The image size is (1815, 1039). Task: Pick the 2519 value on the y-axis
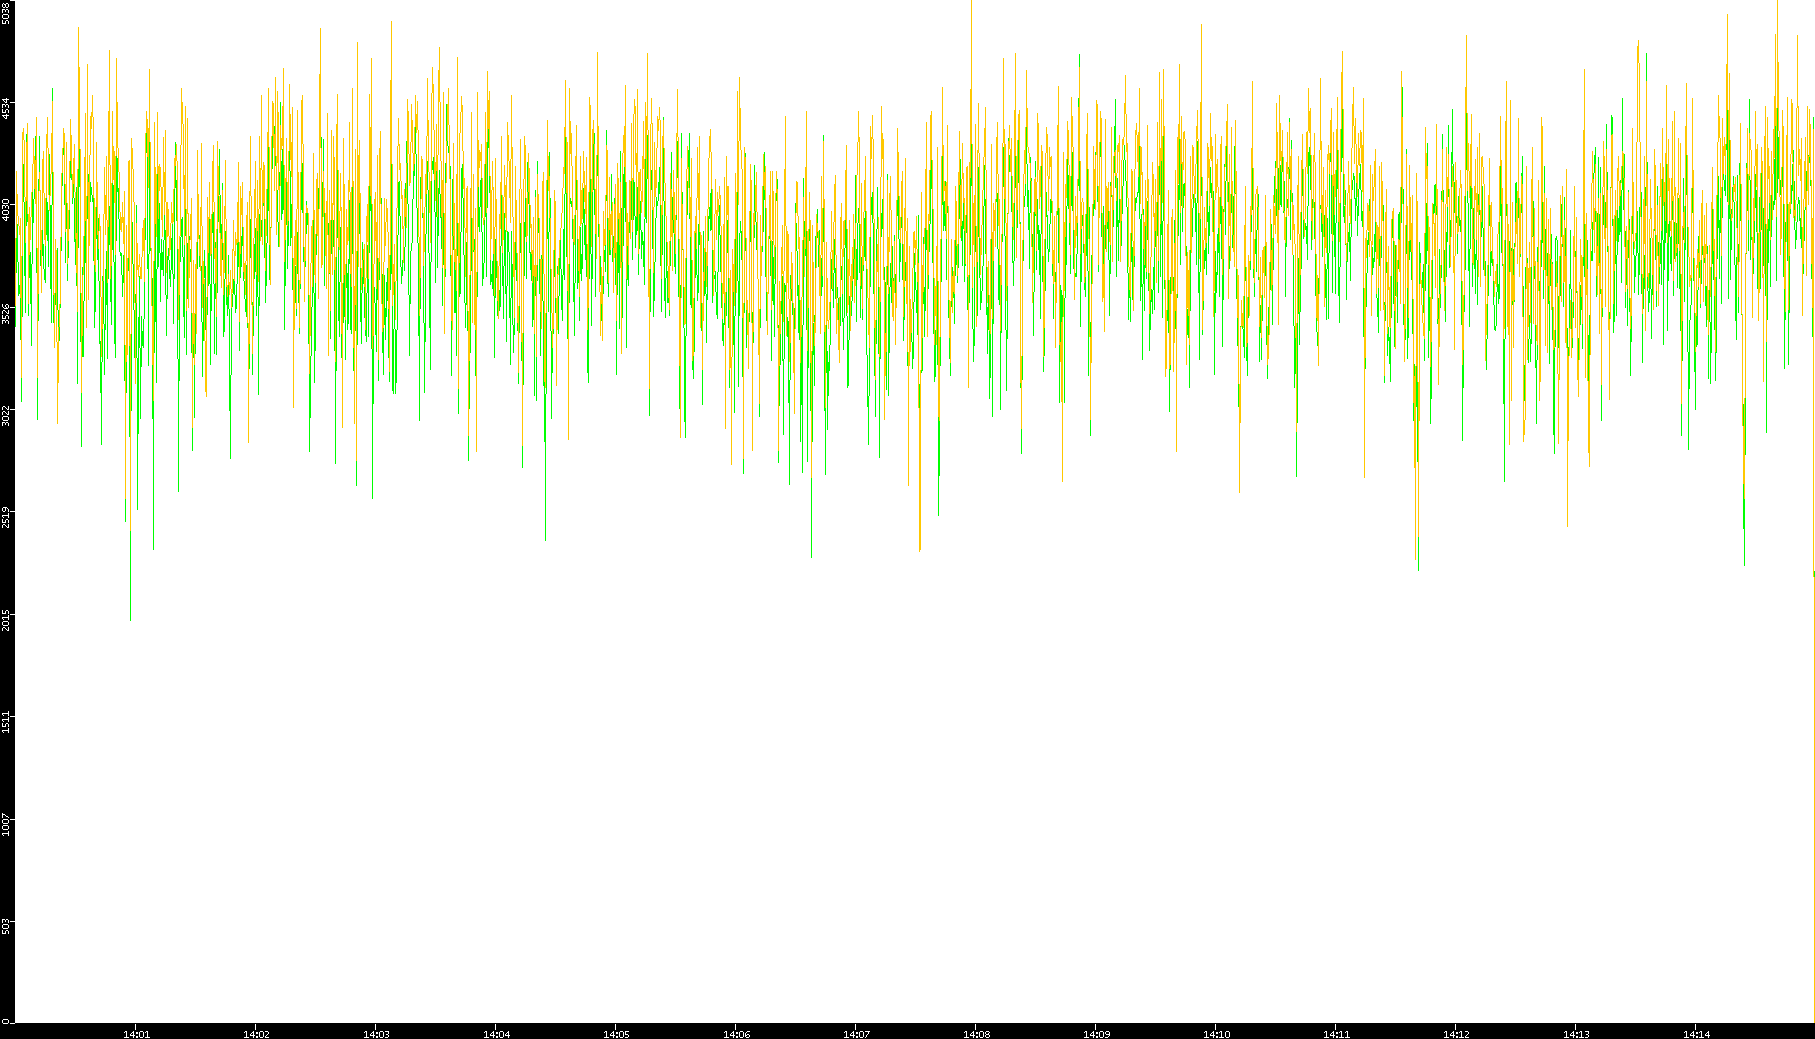pos(7,518)
